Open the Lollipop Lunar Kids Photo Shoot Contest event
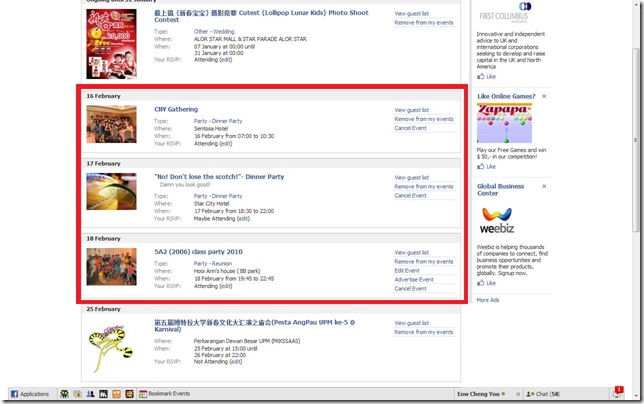Image resolution: width=644 pixels, height=404 pixels. pos(261,16)
